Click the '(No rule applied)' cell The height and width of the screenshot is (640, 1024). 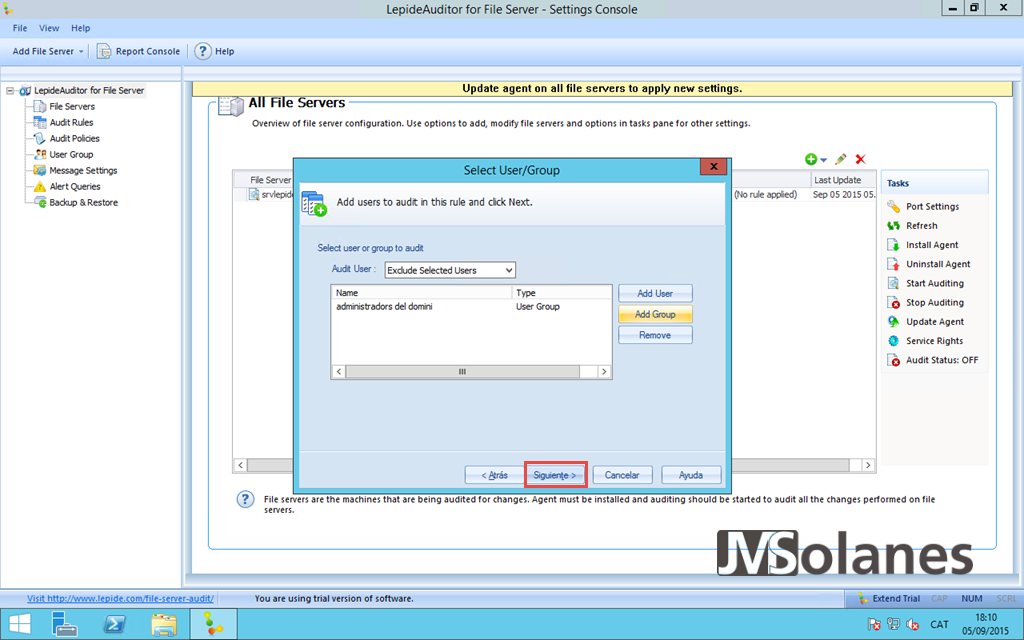coord(765,195)
